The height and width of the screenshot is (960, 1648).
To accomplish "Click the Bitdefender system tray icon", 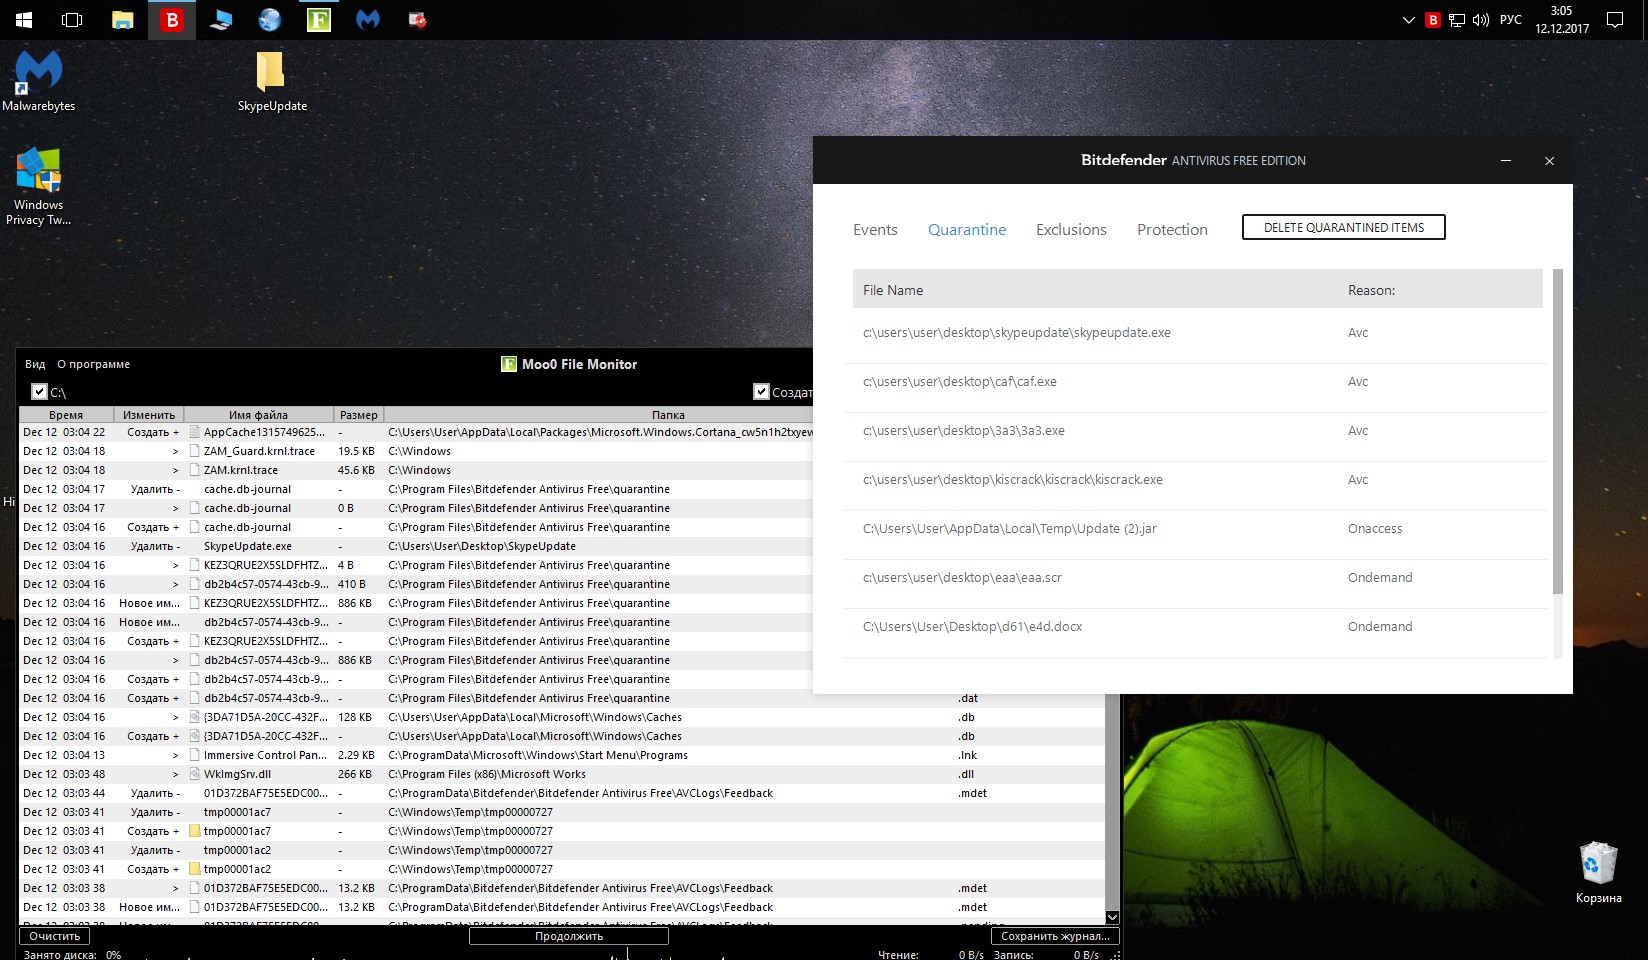I will [x=1432, y=20].
